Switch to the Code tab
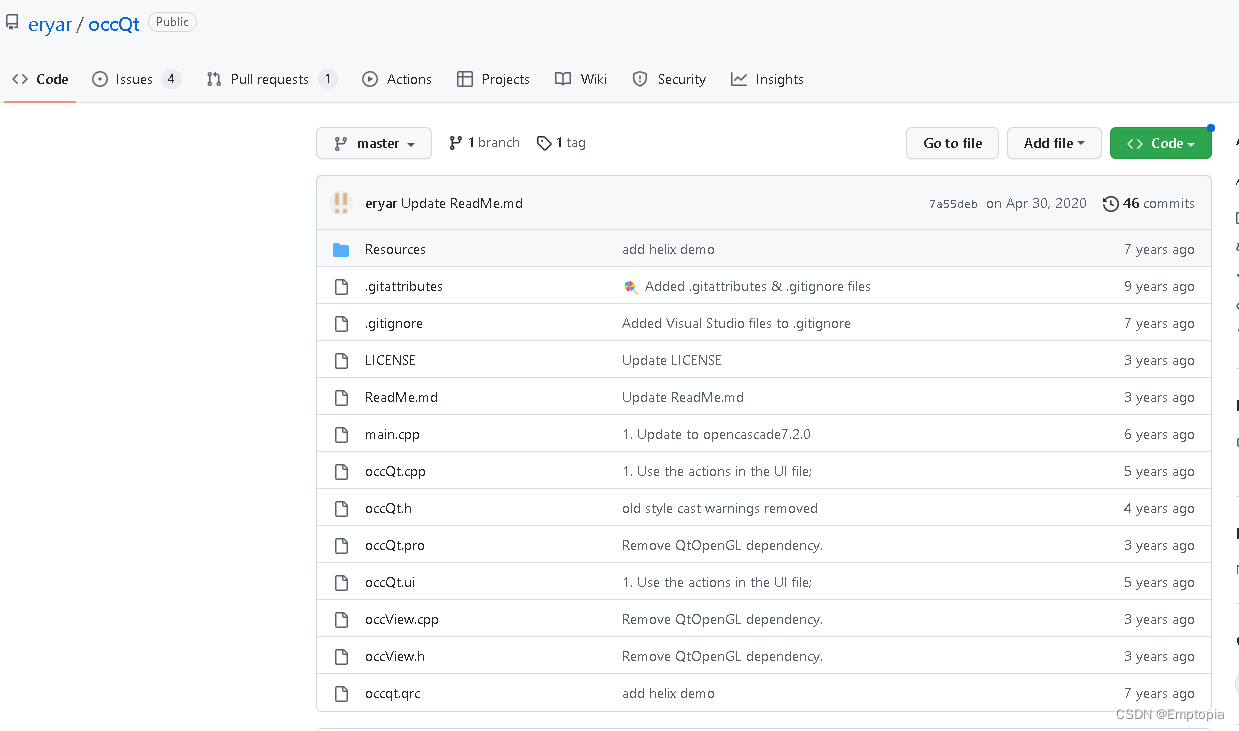1239x731 pixels. [x=40, y=79]
